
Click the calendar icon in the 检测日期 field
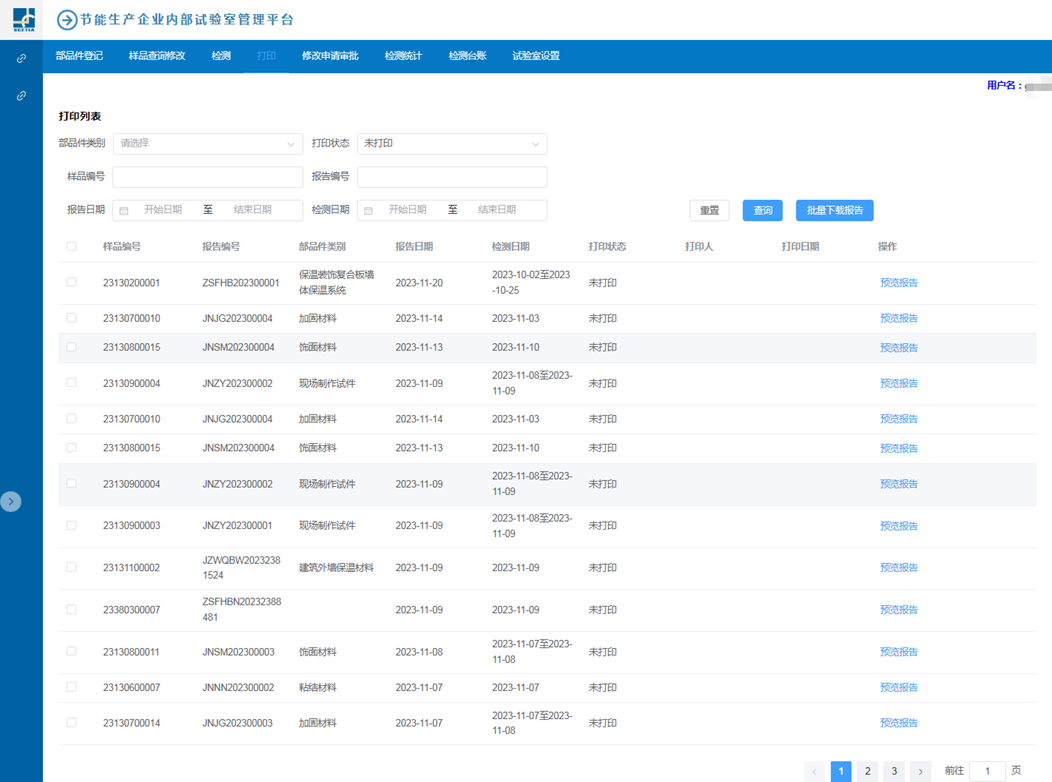point(368,211)
